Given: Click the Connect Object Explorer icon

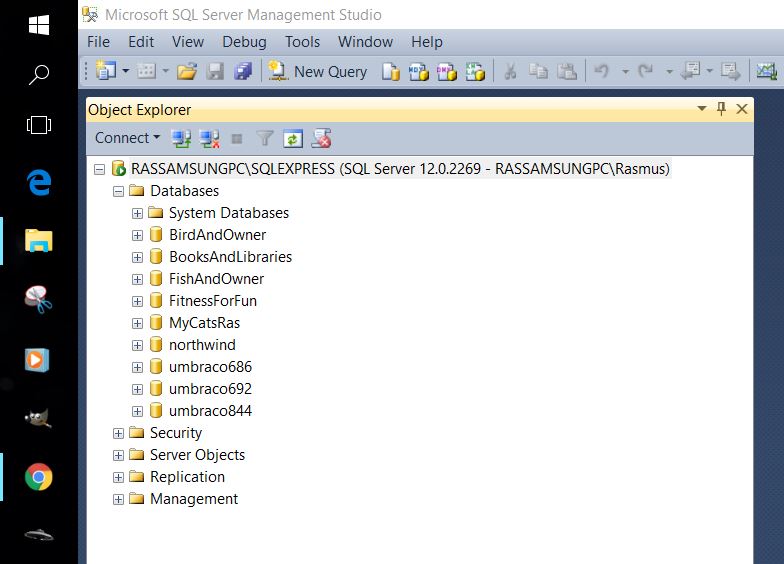Looking at the screenshot, I should coord(181,138).
